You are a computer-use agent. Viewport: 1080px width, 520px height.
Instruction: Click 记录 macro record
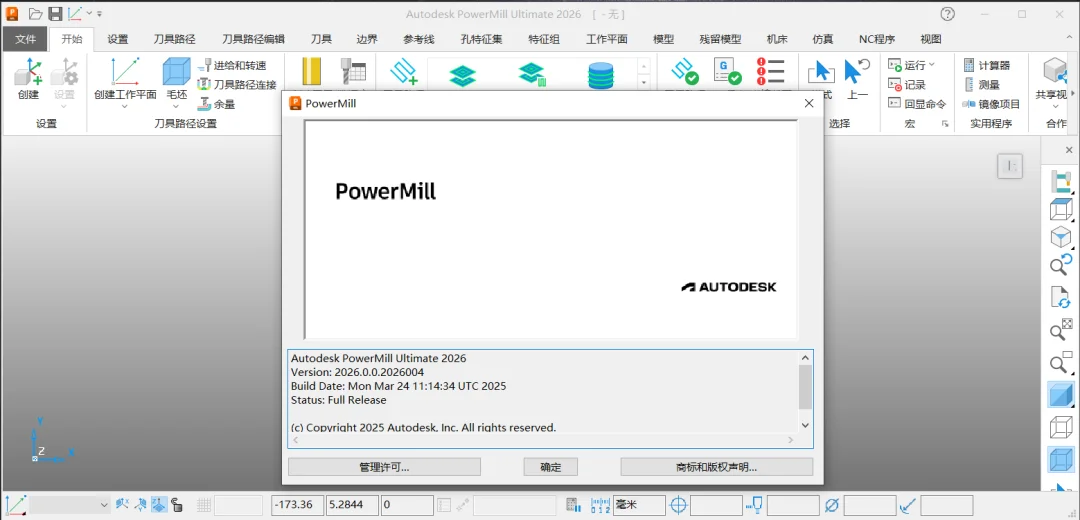pyautogui.click(x=906, y=85)
